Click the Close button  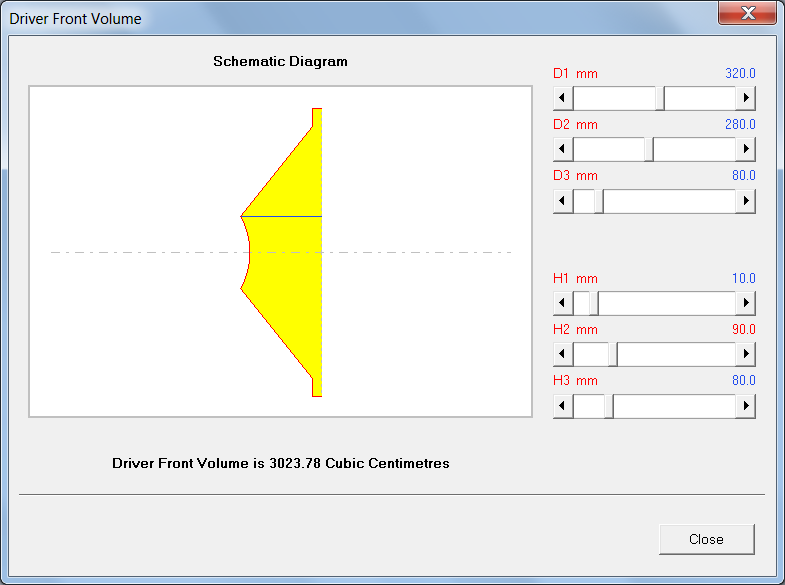706,539
